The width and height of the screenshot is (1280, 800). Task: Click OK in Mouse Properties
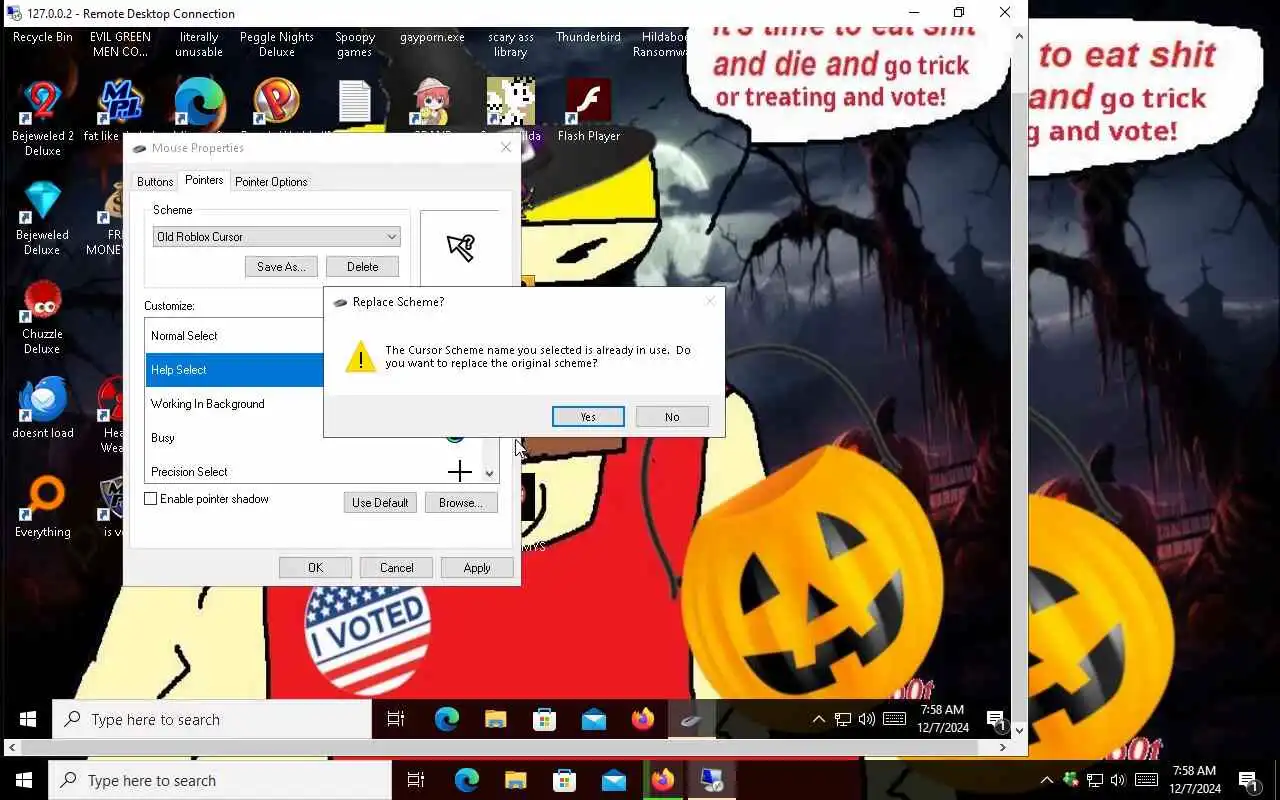[x=315, y=568]
